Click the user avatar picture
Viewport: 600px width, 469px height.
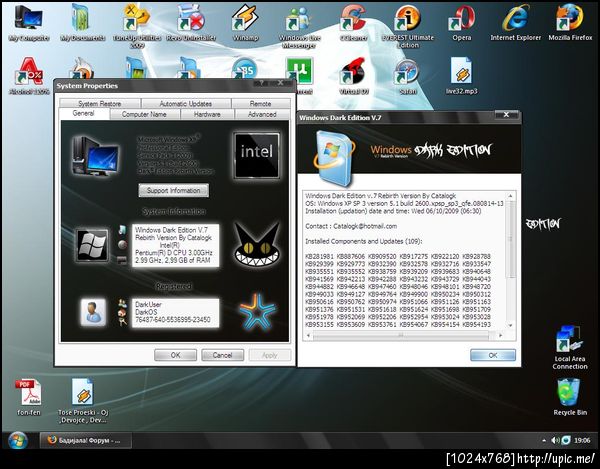[93, 312]
